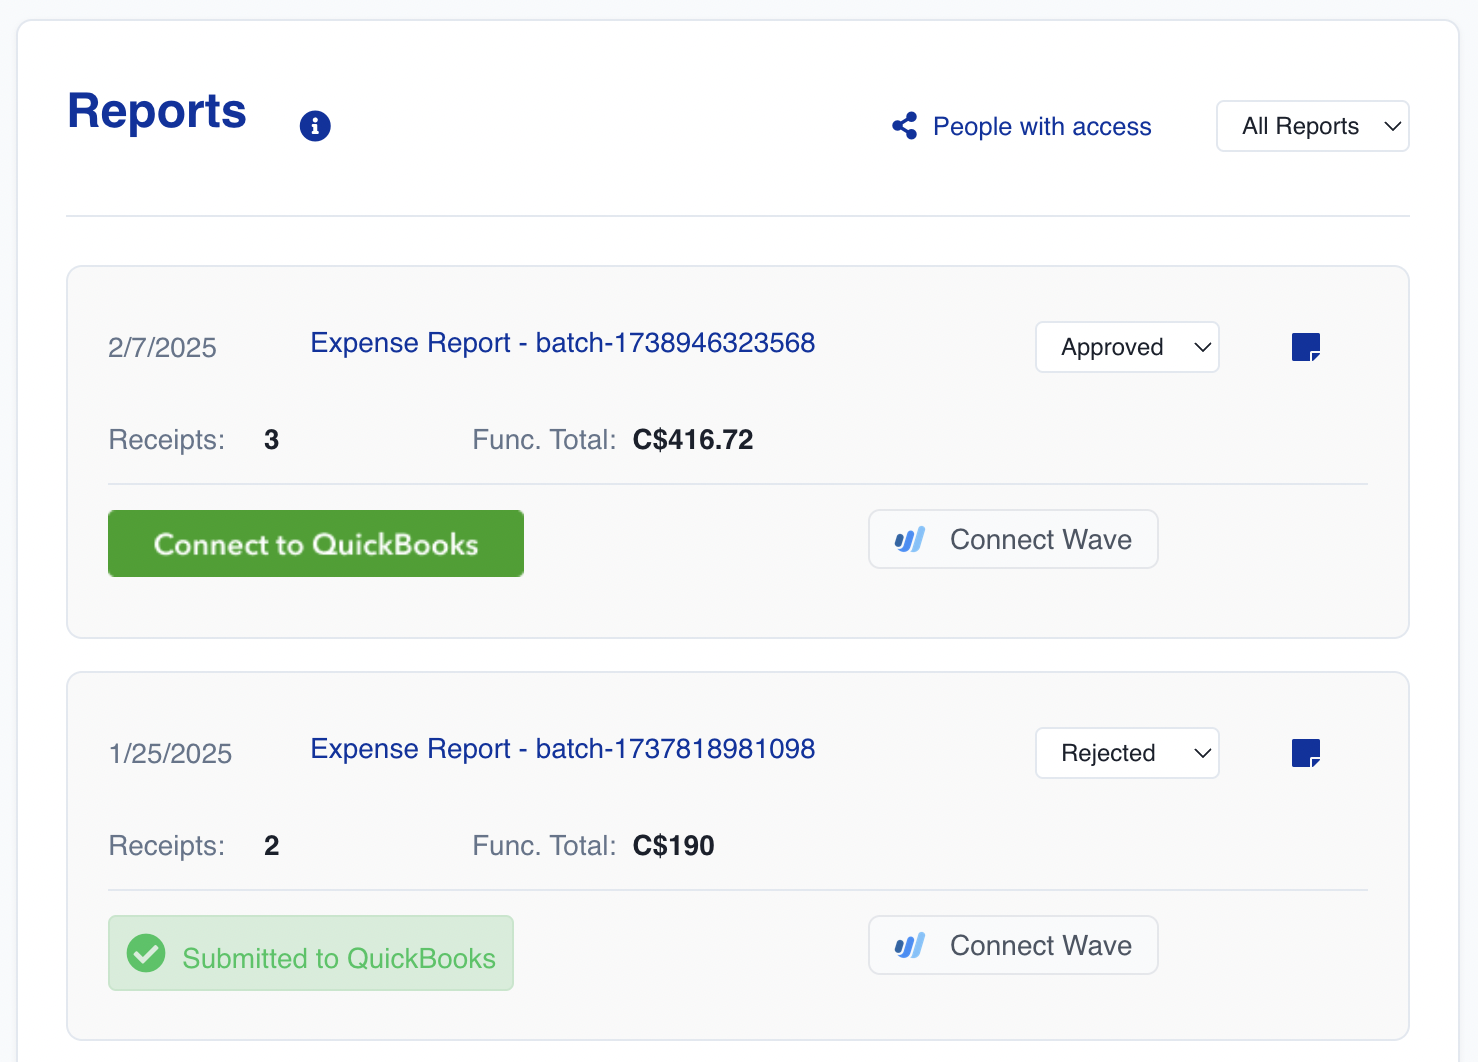Viewport: 1478px width, 1062px height.
Task: Open the note icon for the 2/7/2025 report
Action: coord(1306,347)
